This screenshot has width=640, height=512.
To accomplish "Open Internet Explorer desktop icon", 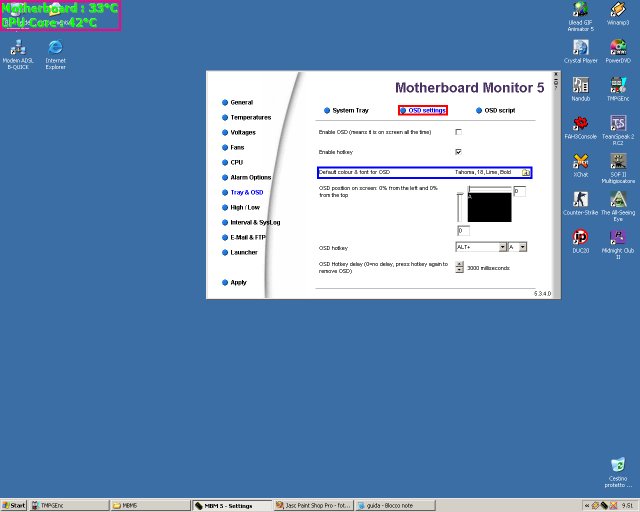I will pos(55,49).
